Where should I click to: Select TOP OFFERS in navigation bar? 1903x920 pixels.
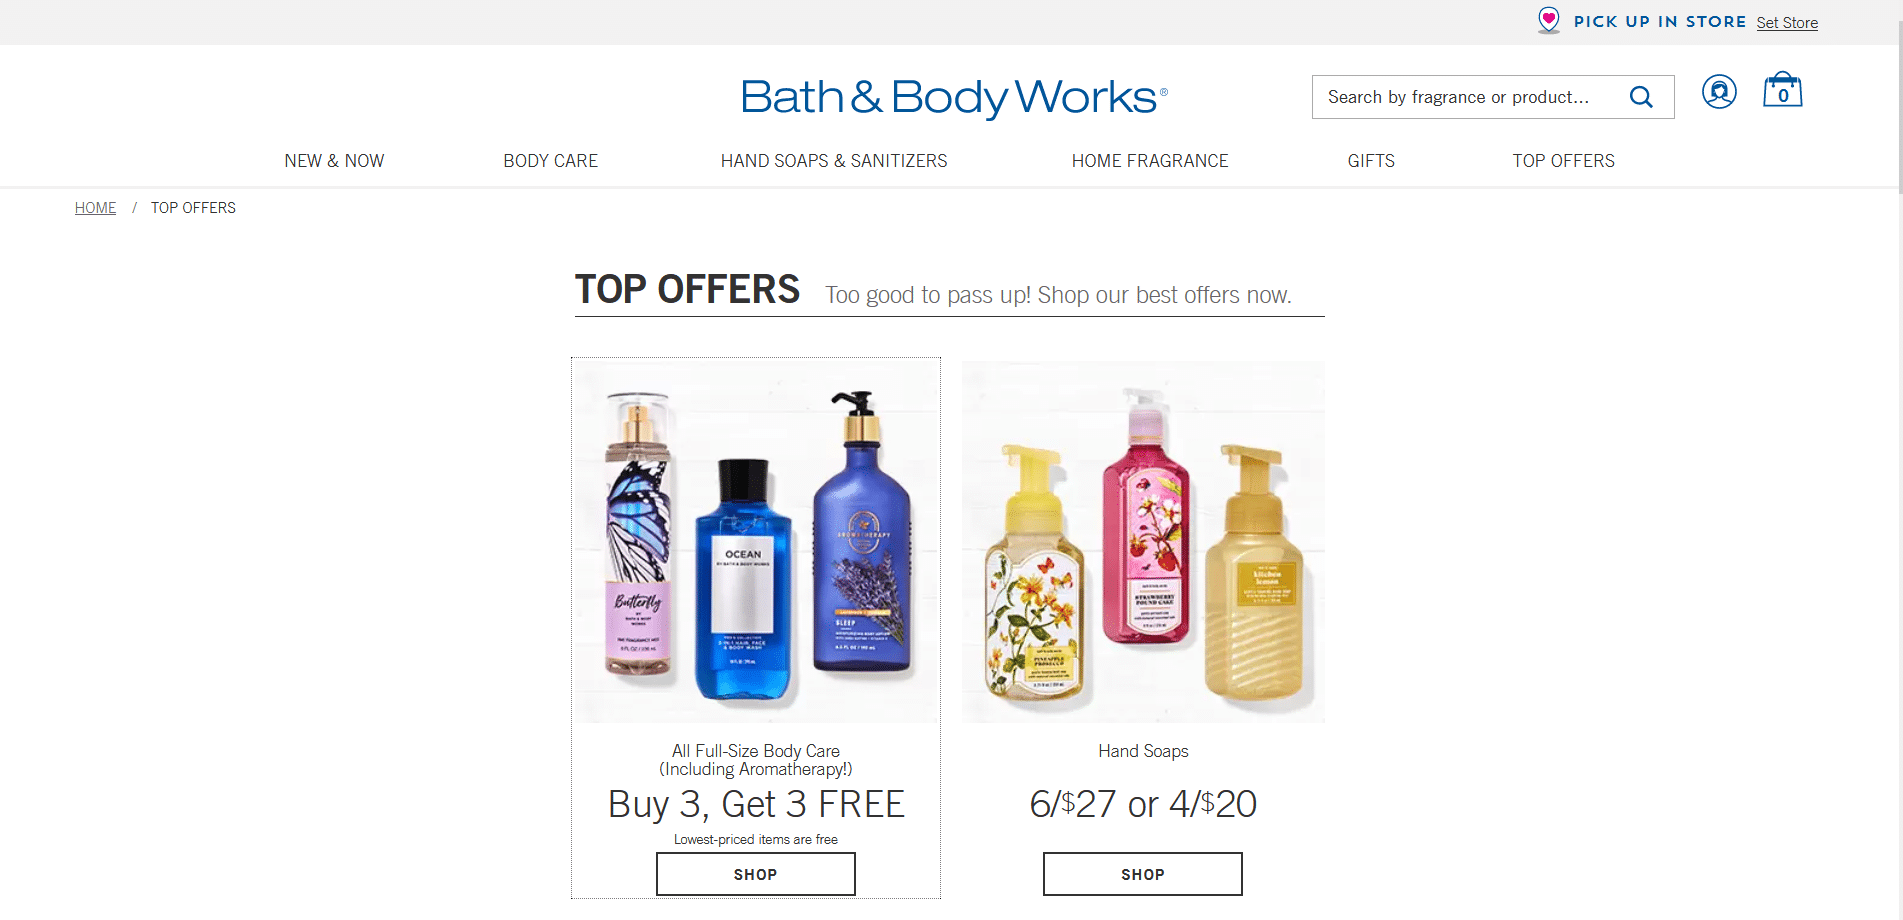pyautogui.click(x=1563, y=161)
